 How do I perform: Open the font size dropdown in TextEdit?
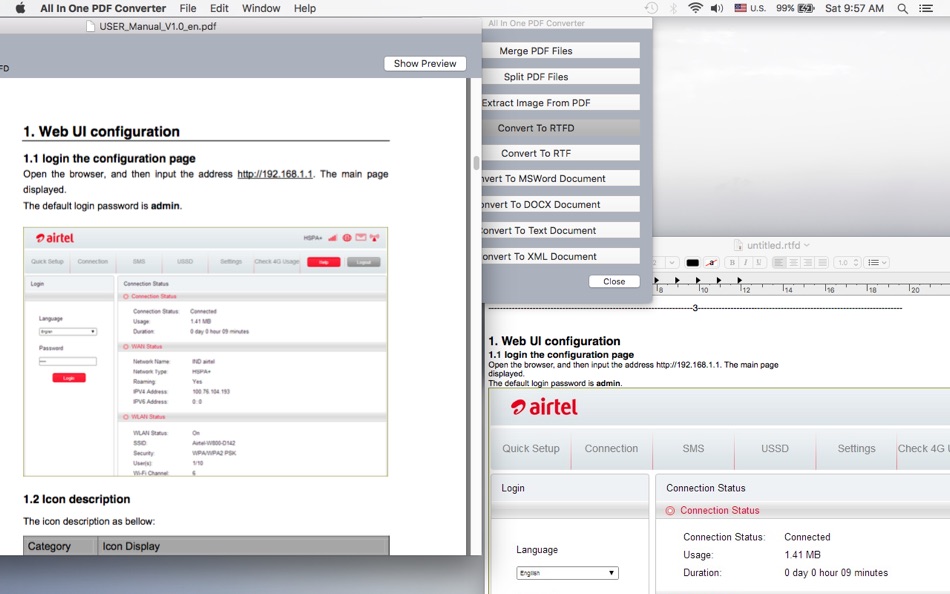[671, 262]
